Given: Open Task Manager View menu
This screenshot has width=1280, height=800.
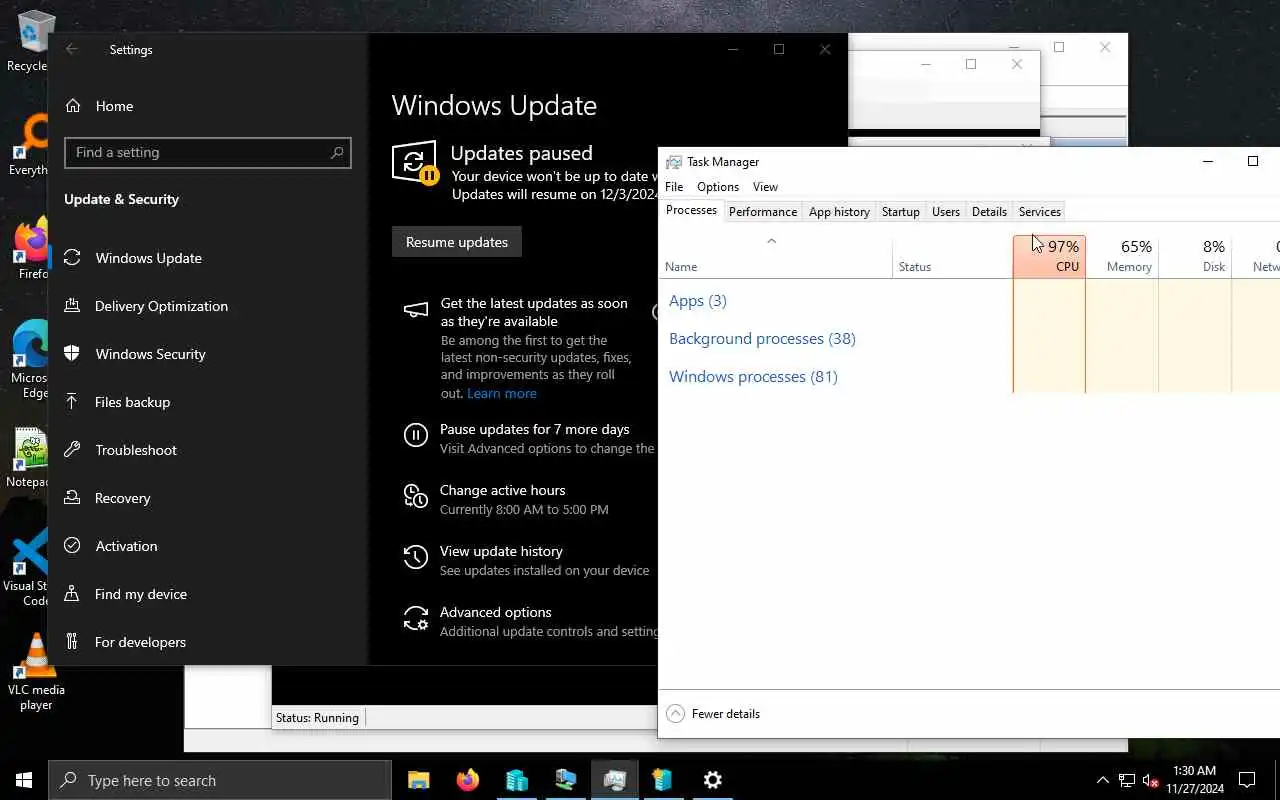Looking at the screenshot, I should 765,187.
